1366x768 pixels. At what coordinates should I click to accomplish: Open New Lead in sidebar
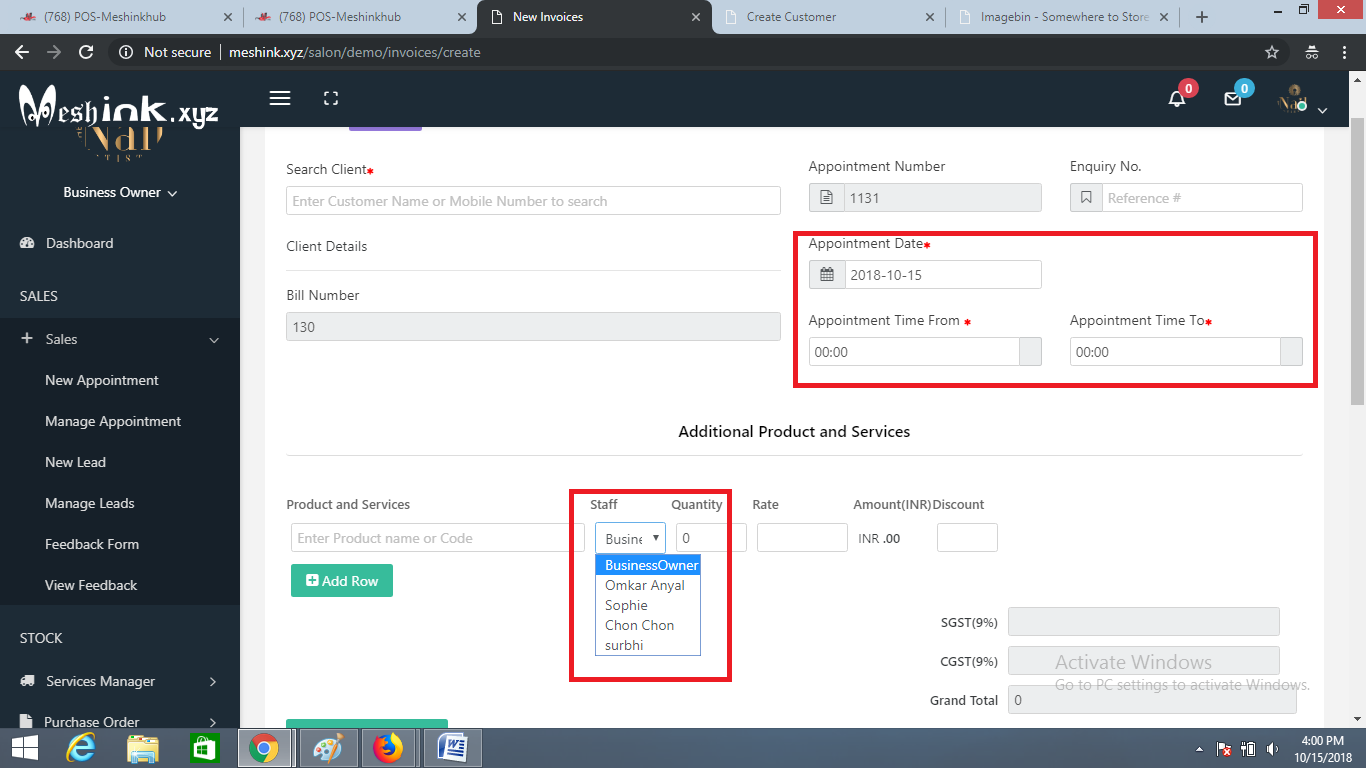point(75,462)
